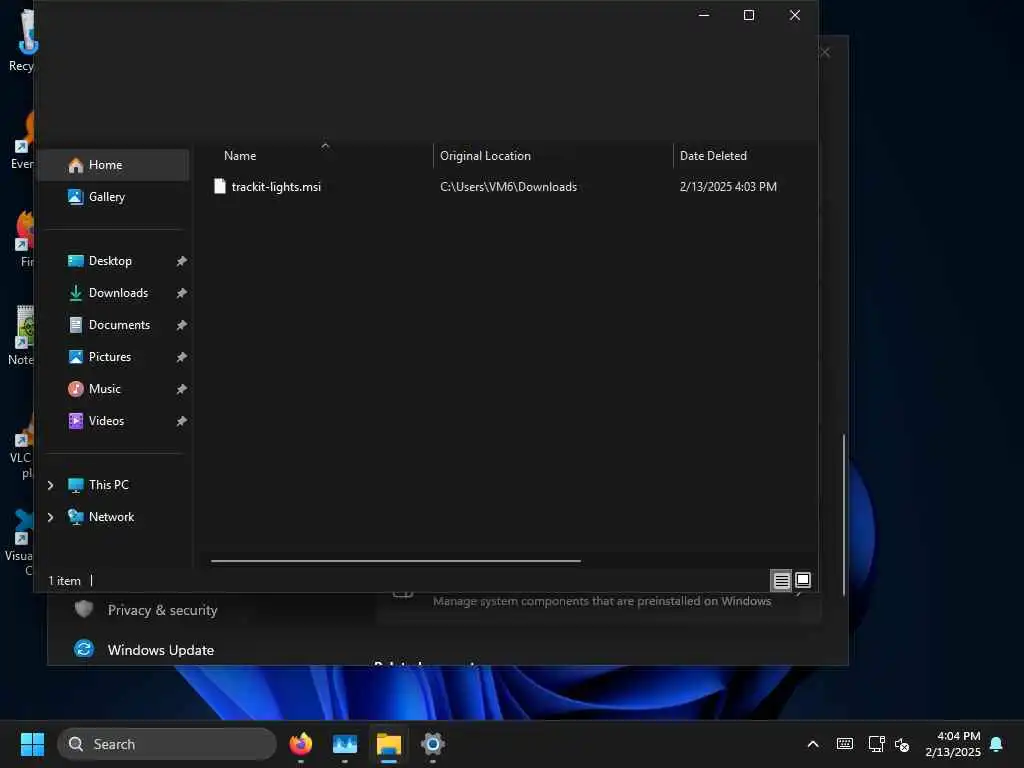This screenshot has width=1024, height=768.
Task: Open the Videos quick access folder
Action: click(113, 421)
